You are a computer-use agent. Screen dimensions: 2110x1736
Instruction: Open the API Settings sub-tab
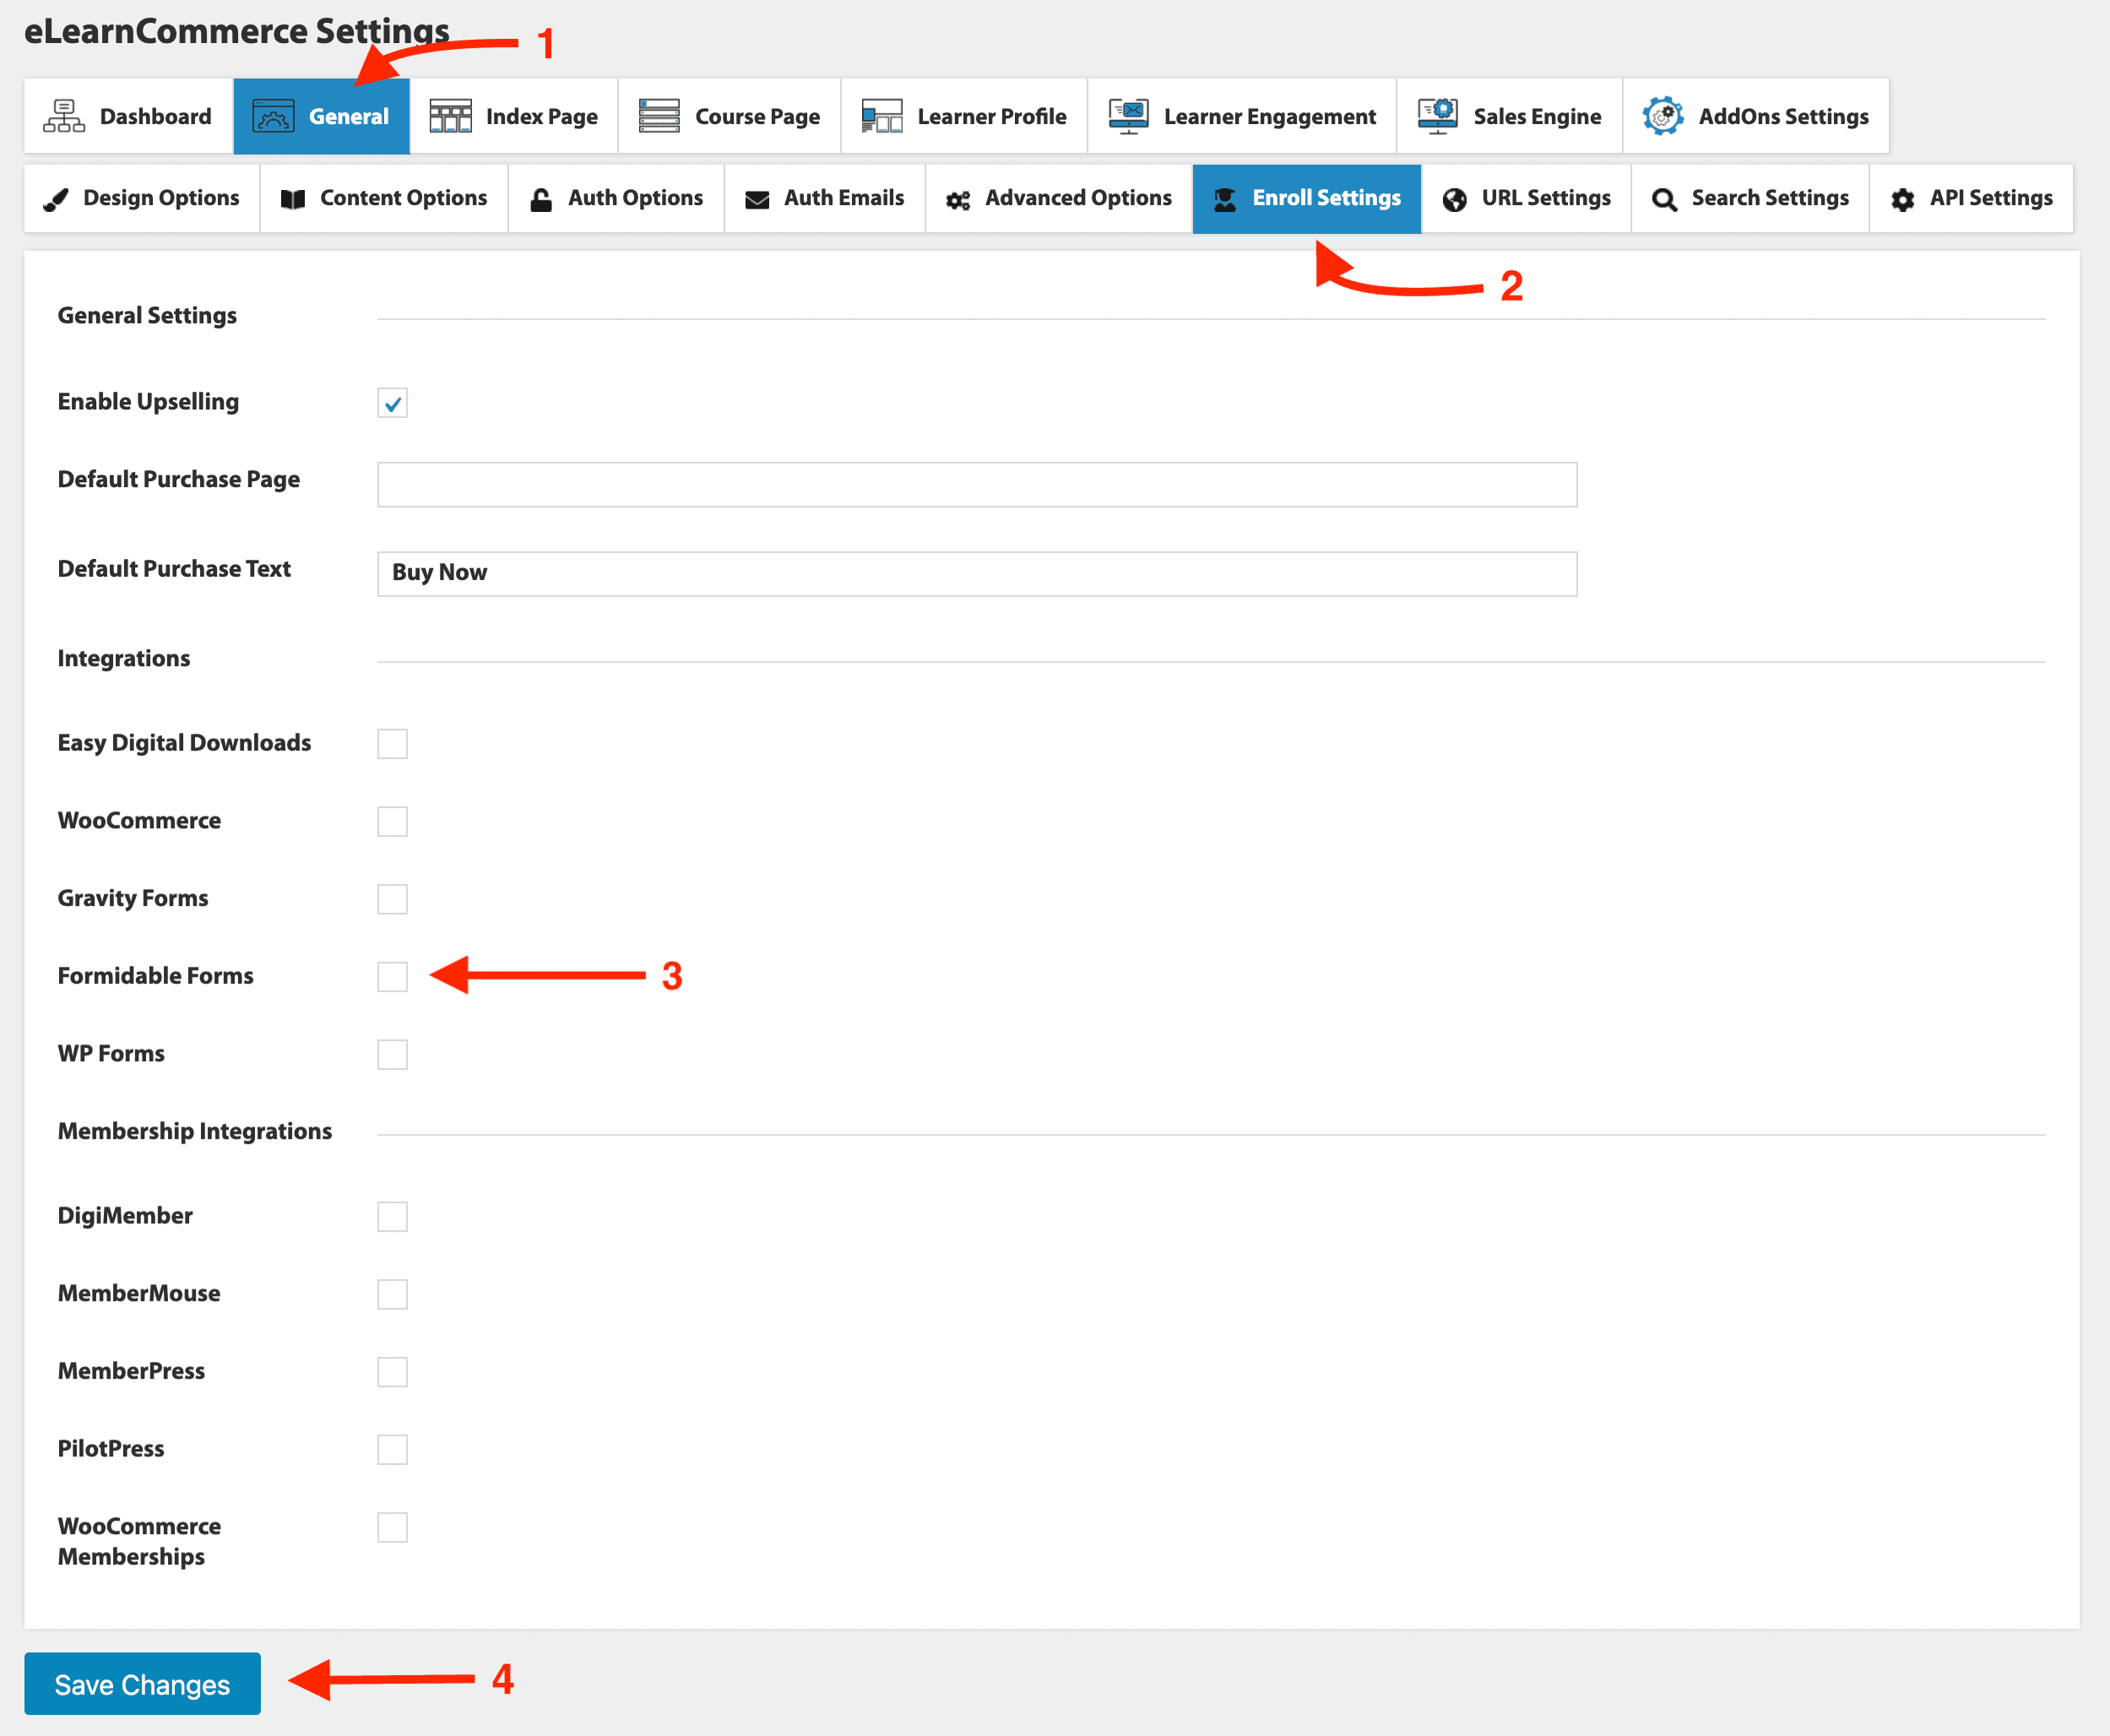click(x=1972, y=199)
